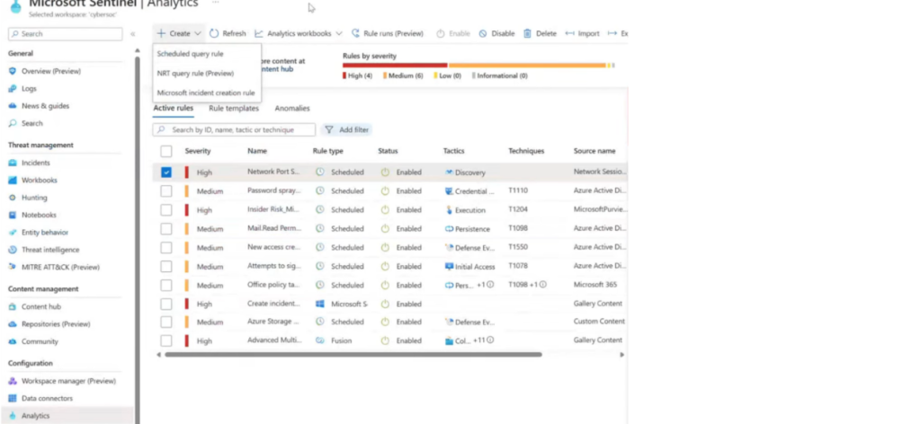Click the Delete trash can icon
This screenshot has height=424, width=921.
[527, 33]
